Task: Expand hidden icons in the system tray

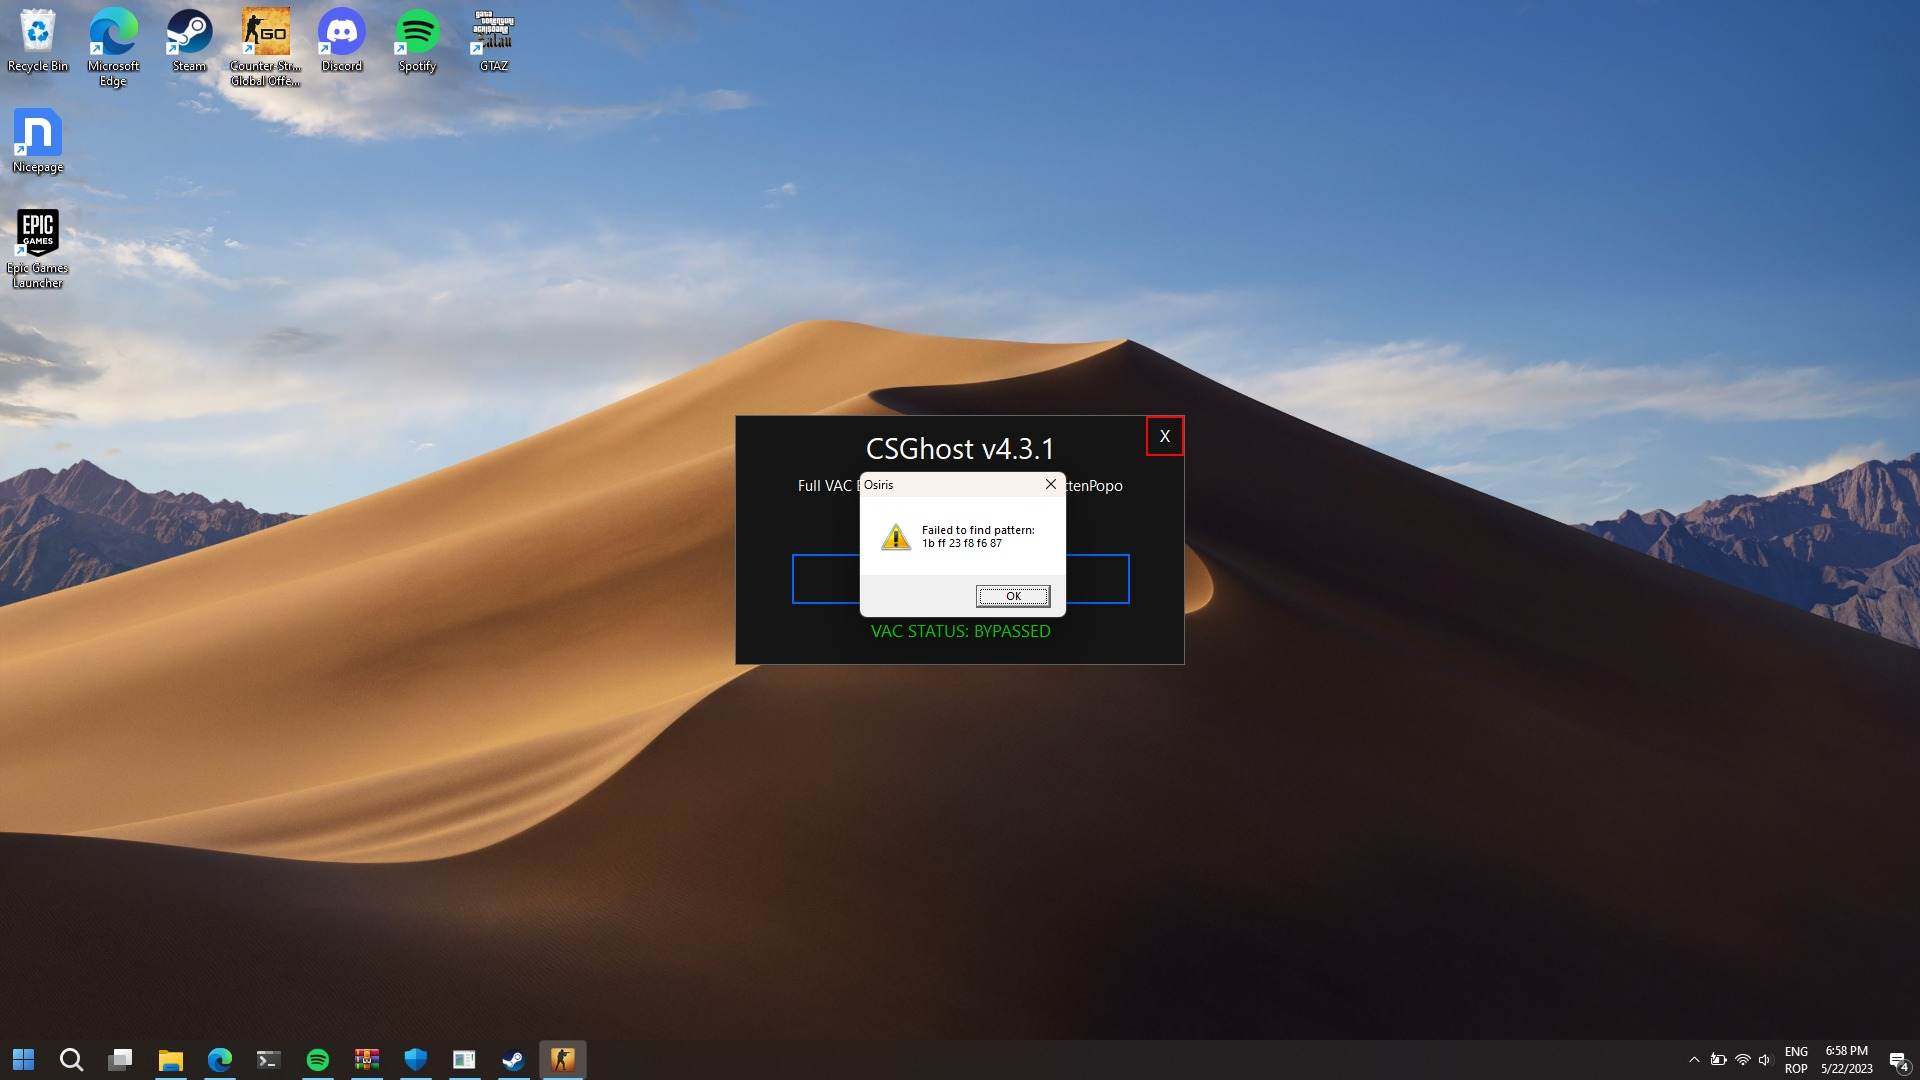Action: (x=1695, y=1059)
